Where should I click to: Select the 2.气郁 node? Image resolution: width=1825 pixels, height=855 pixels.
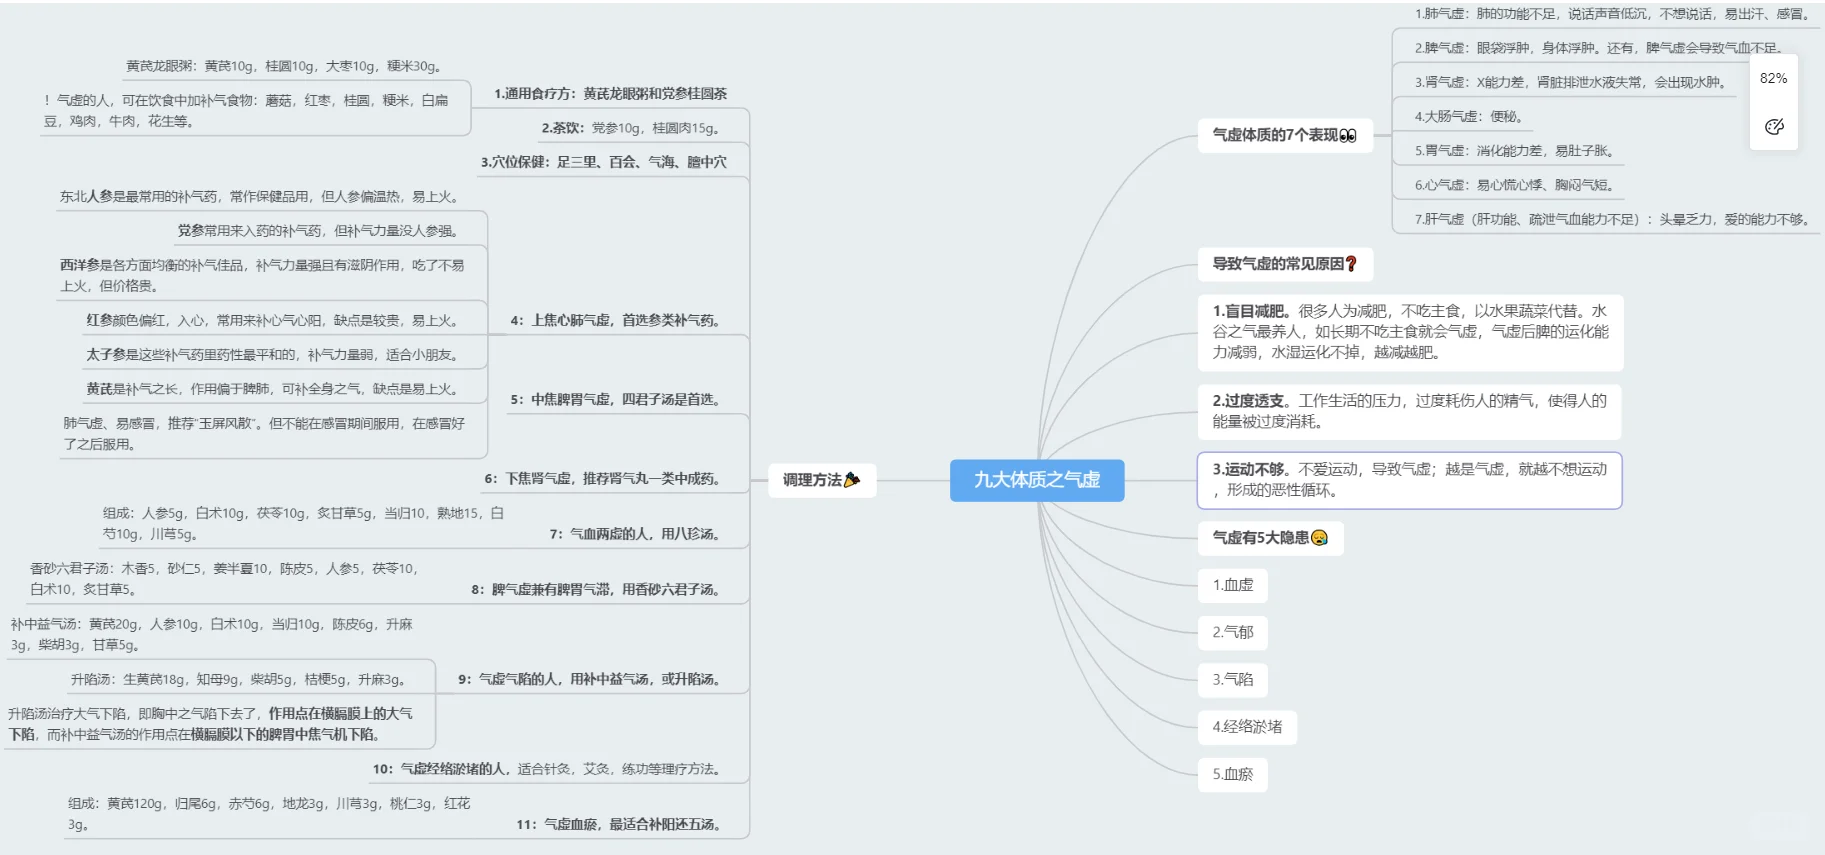click(1233, 632)
